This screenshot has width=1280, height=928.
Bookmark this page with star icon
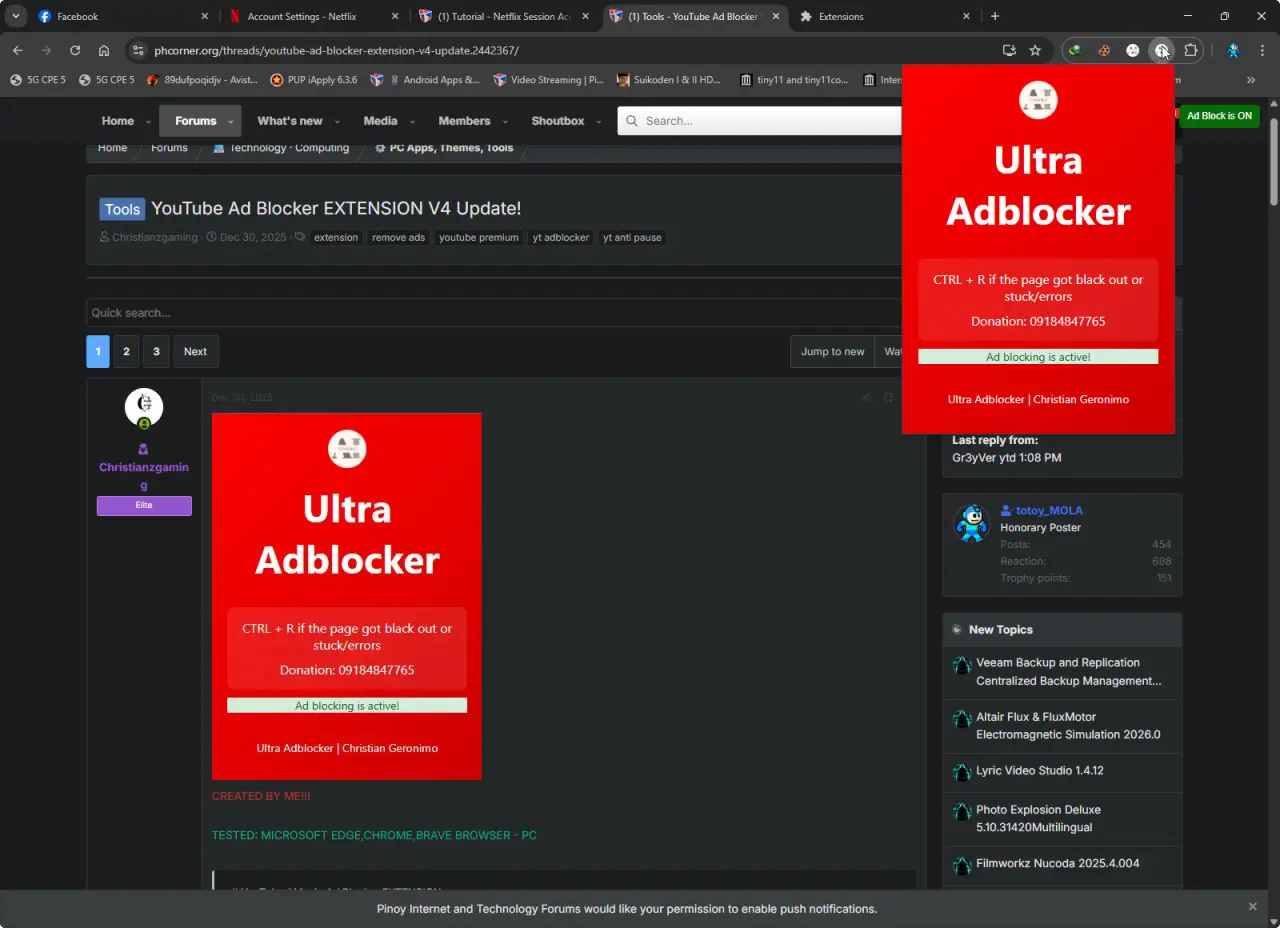pyautogui.click(x=1035, y=50)
